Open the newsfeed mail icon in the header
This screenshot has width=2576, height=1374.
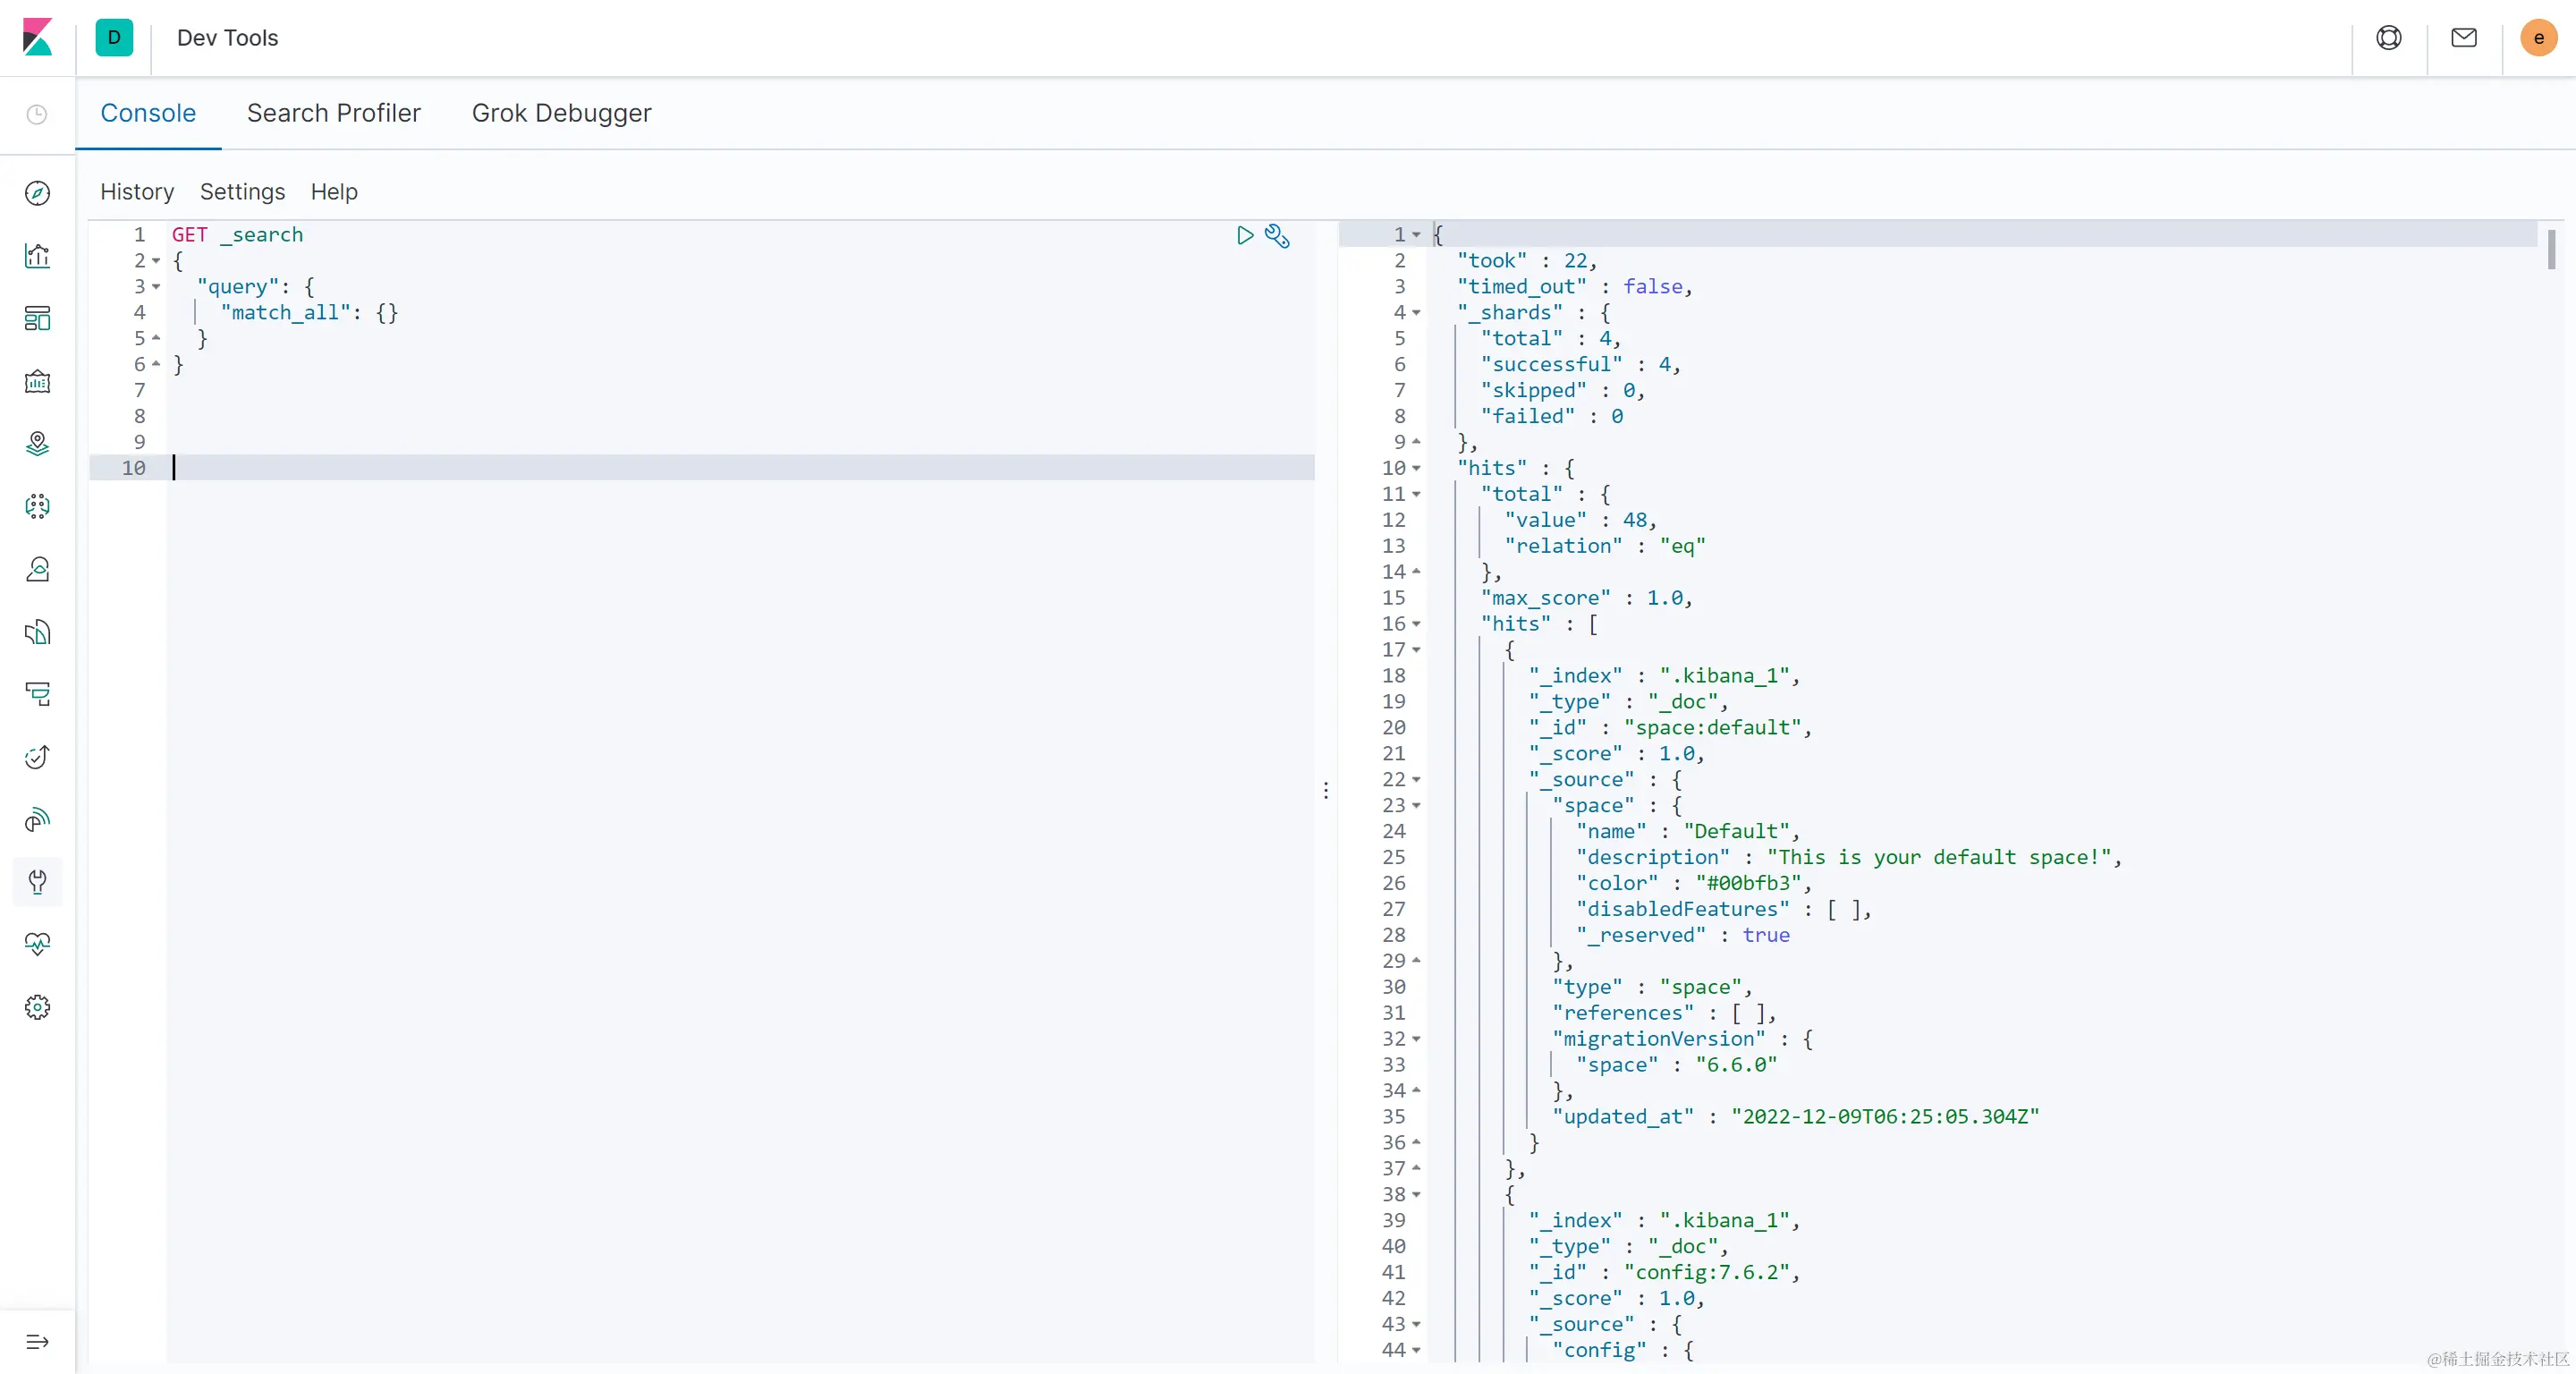2463,38
